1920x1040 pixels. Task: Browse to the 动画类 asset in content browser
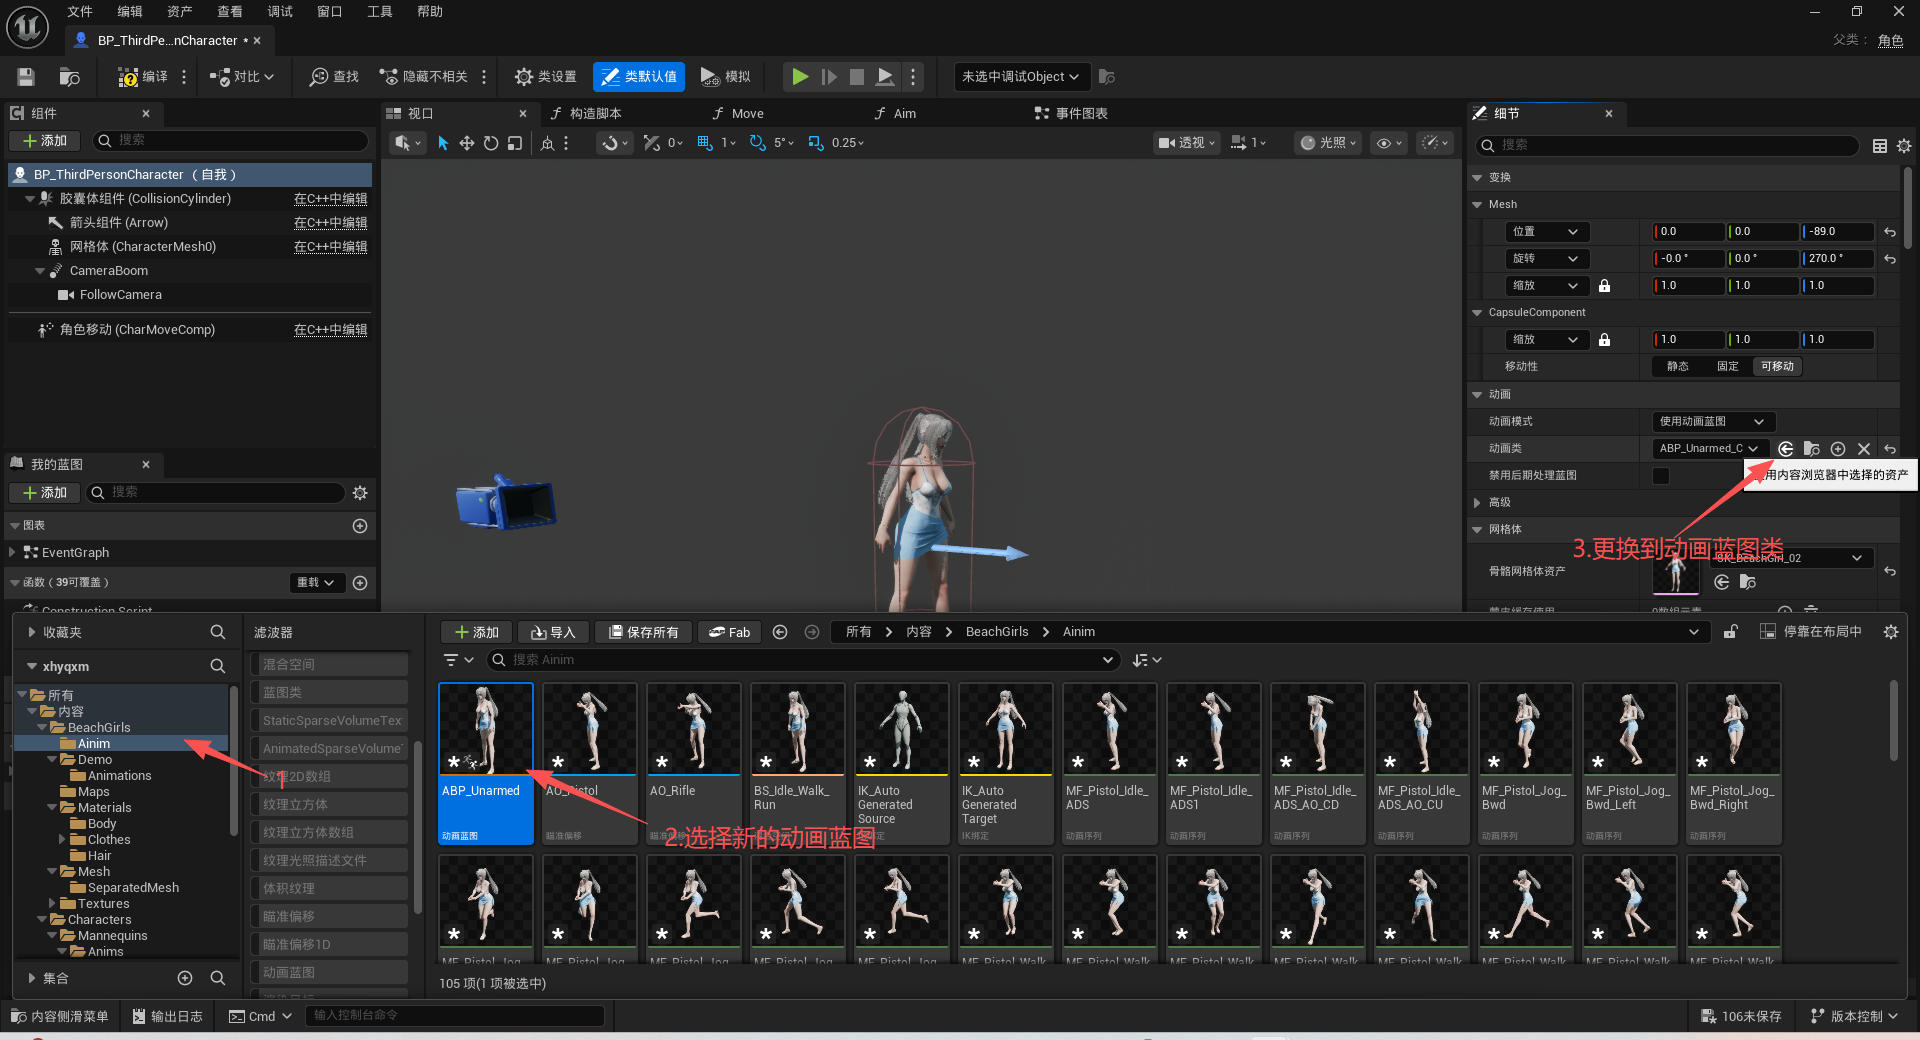tap(1812, 449)
